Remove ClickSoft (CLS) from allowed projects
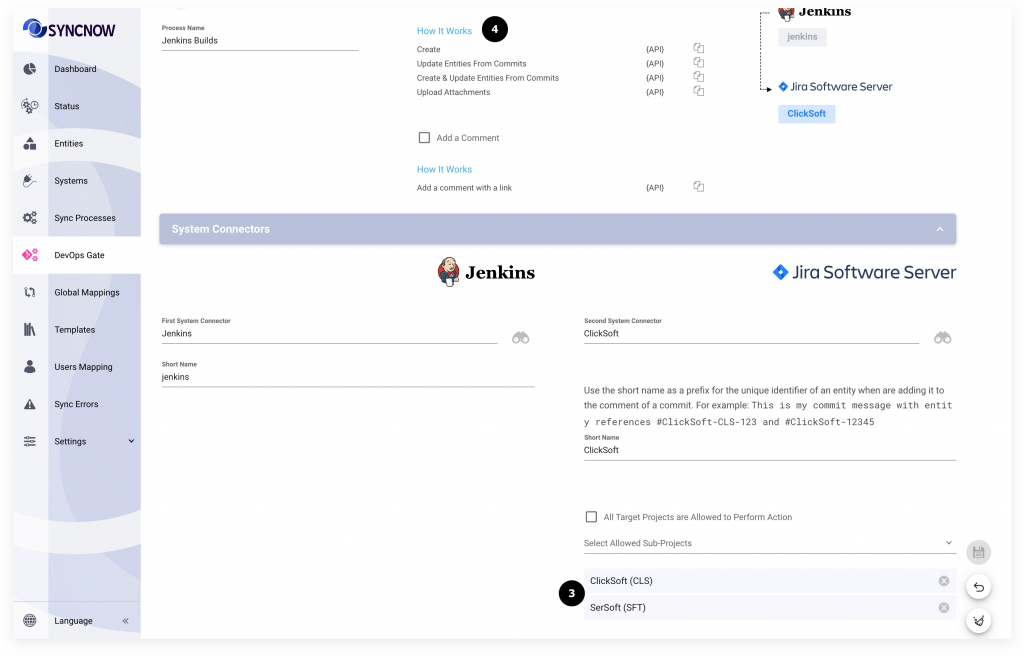The height and width of the screenshot is (656, 1024). (x=944, y=581)
